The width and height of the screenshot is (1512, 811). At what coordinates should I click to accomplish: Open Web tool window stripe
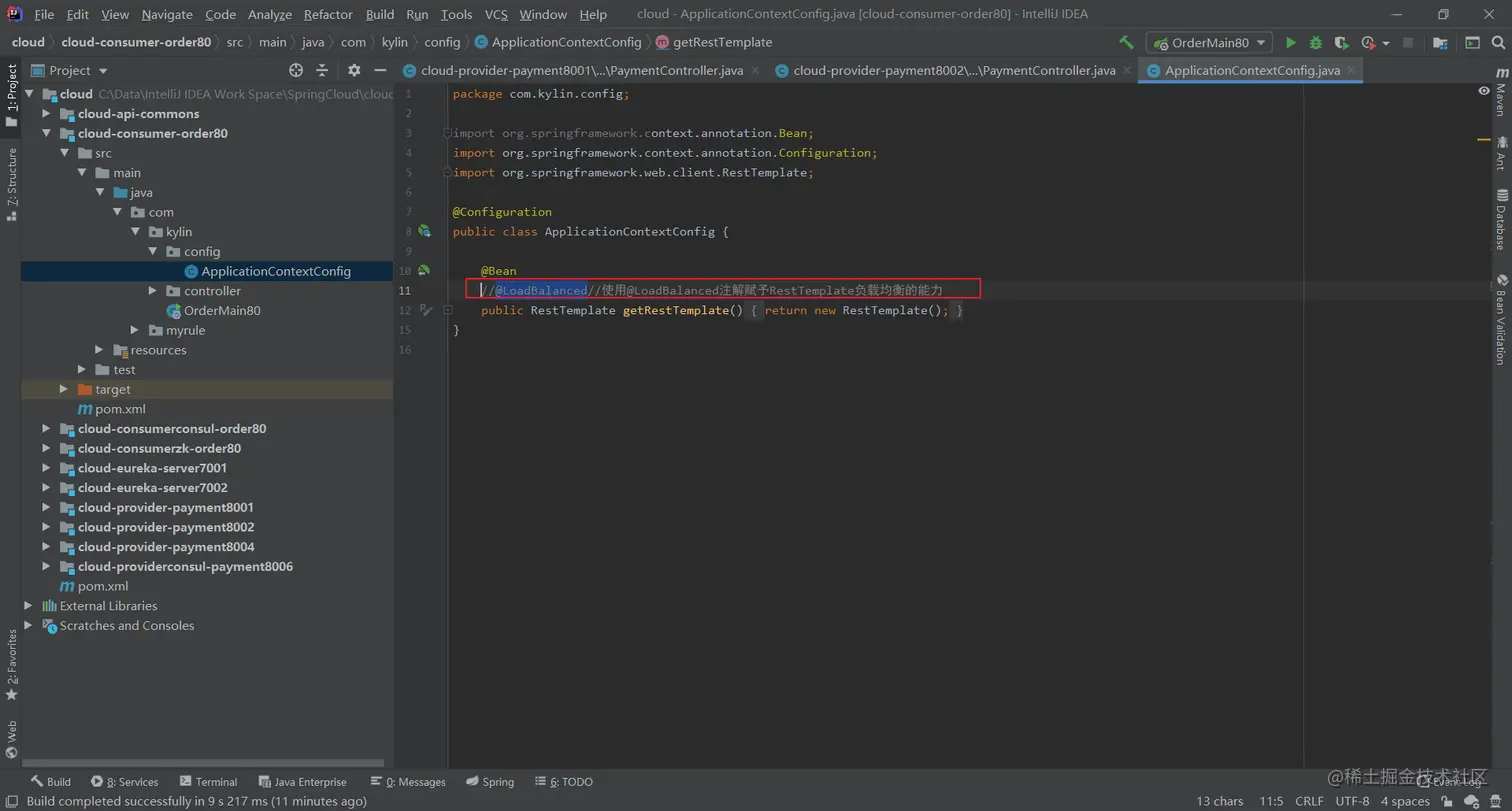[11, 742]
